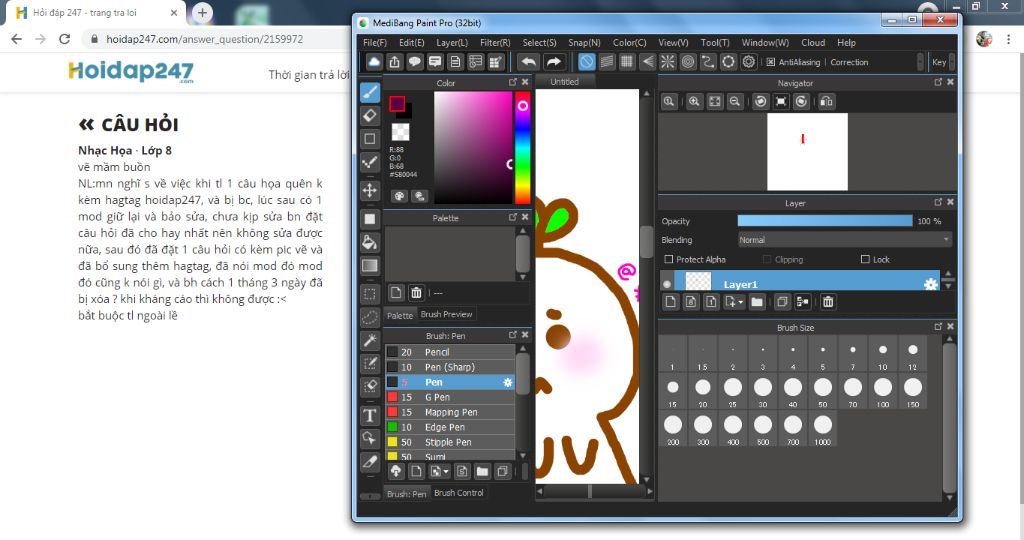Viewport: 1024px width, 540px height.
Task: Select the Eraser tool
Action: [370, 116]
